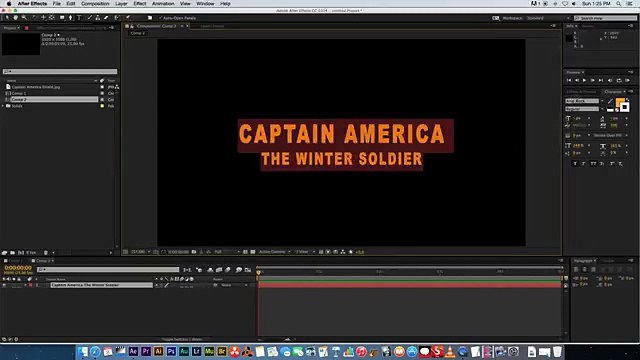Click the snapshot camera icon in viewer

[194, 252]
